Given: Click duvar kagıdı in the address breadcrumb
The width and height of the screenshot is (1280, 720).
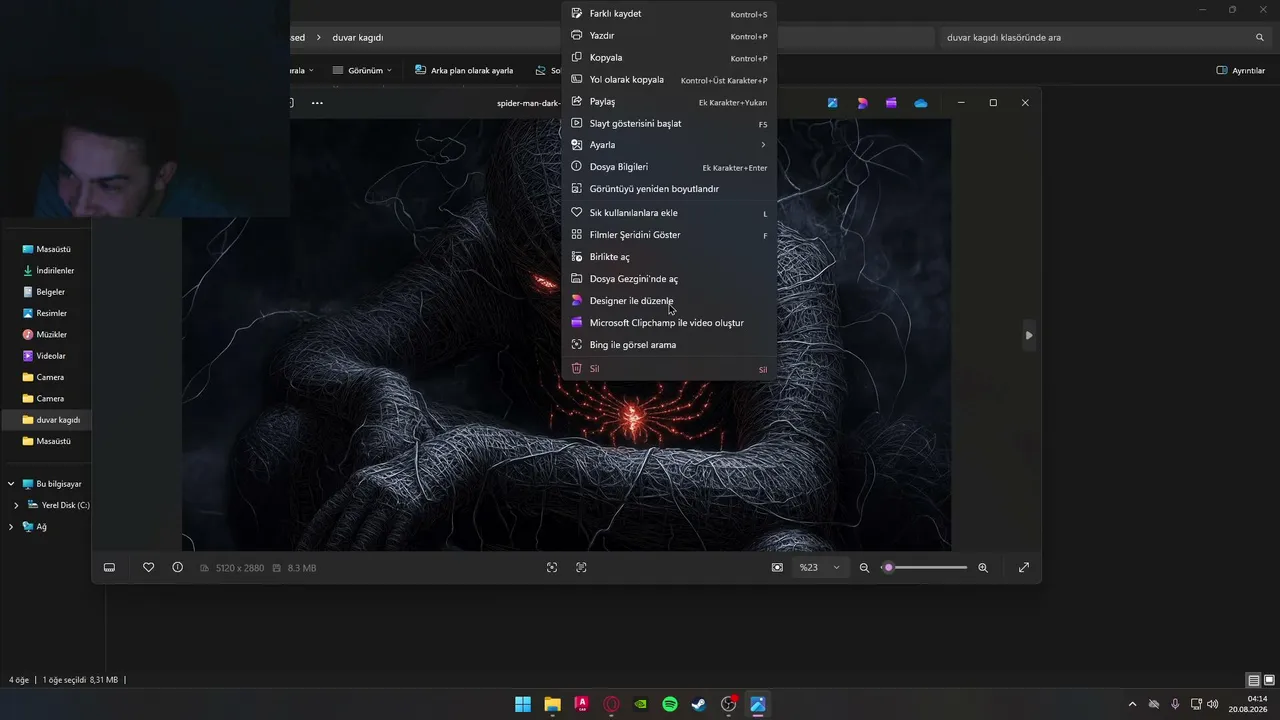Looking at the screenshot, I should pyautogui.click(x=358, y=38).
